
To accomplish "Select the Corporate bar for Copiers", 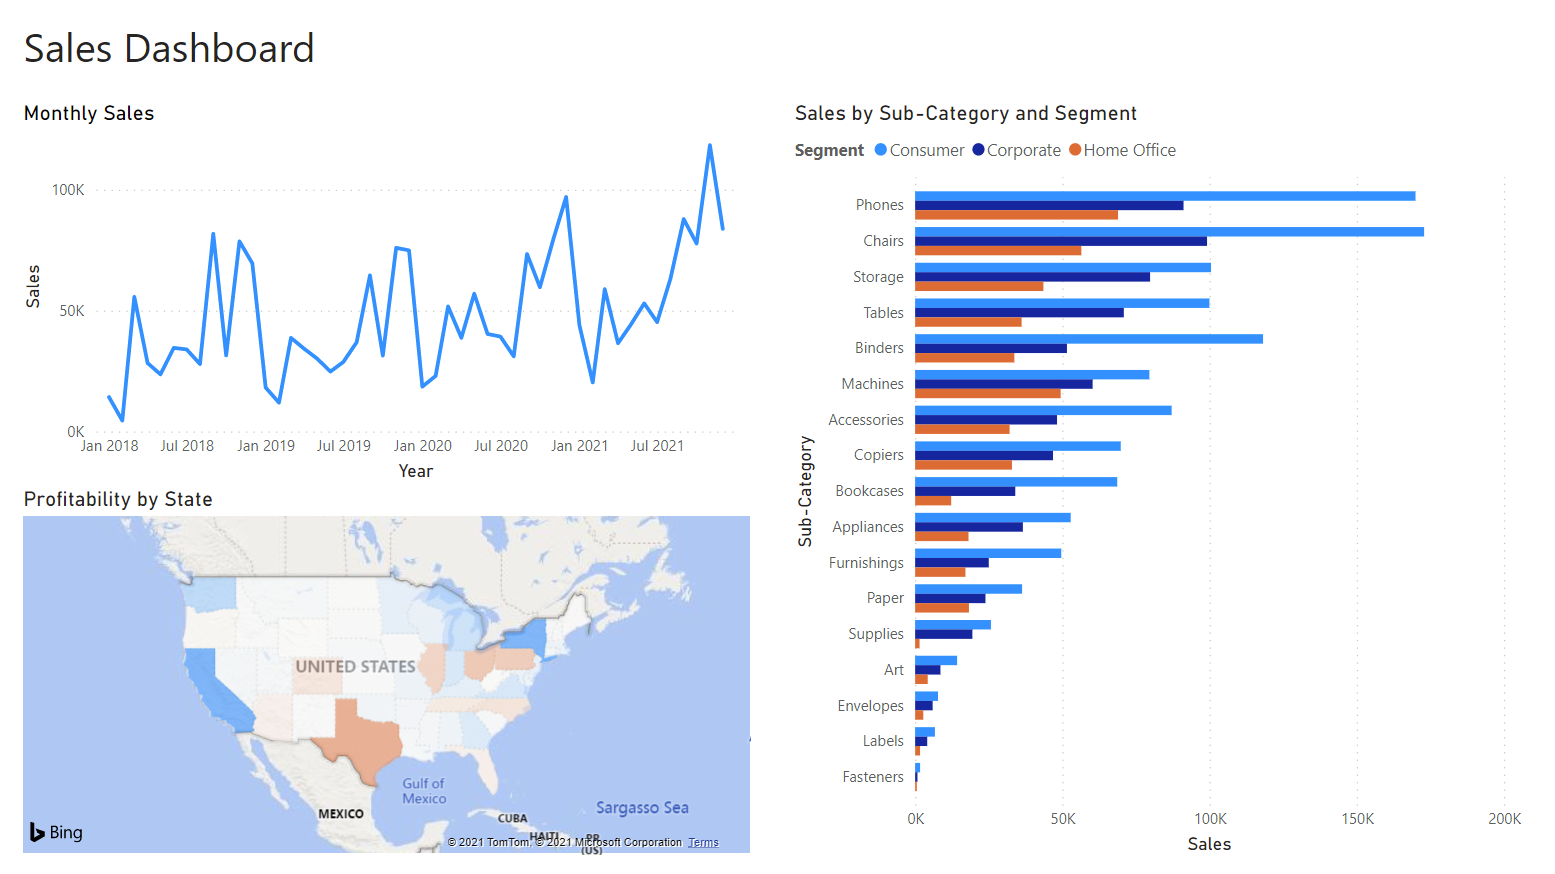I will 984,456.
